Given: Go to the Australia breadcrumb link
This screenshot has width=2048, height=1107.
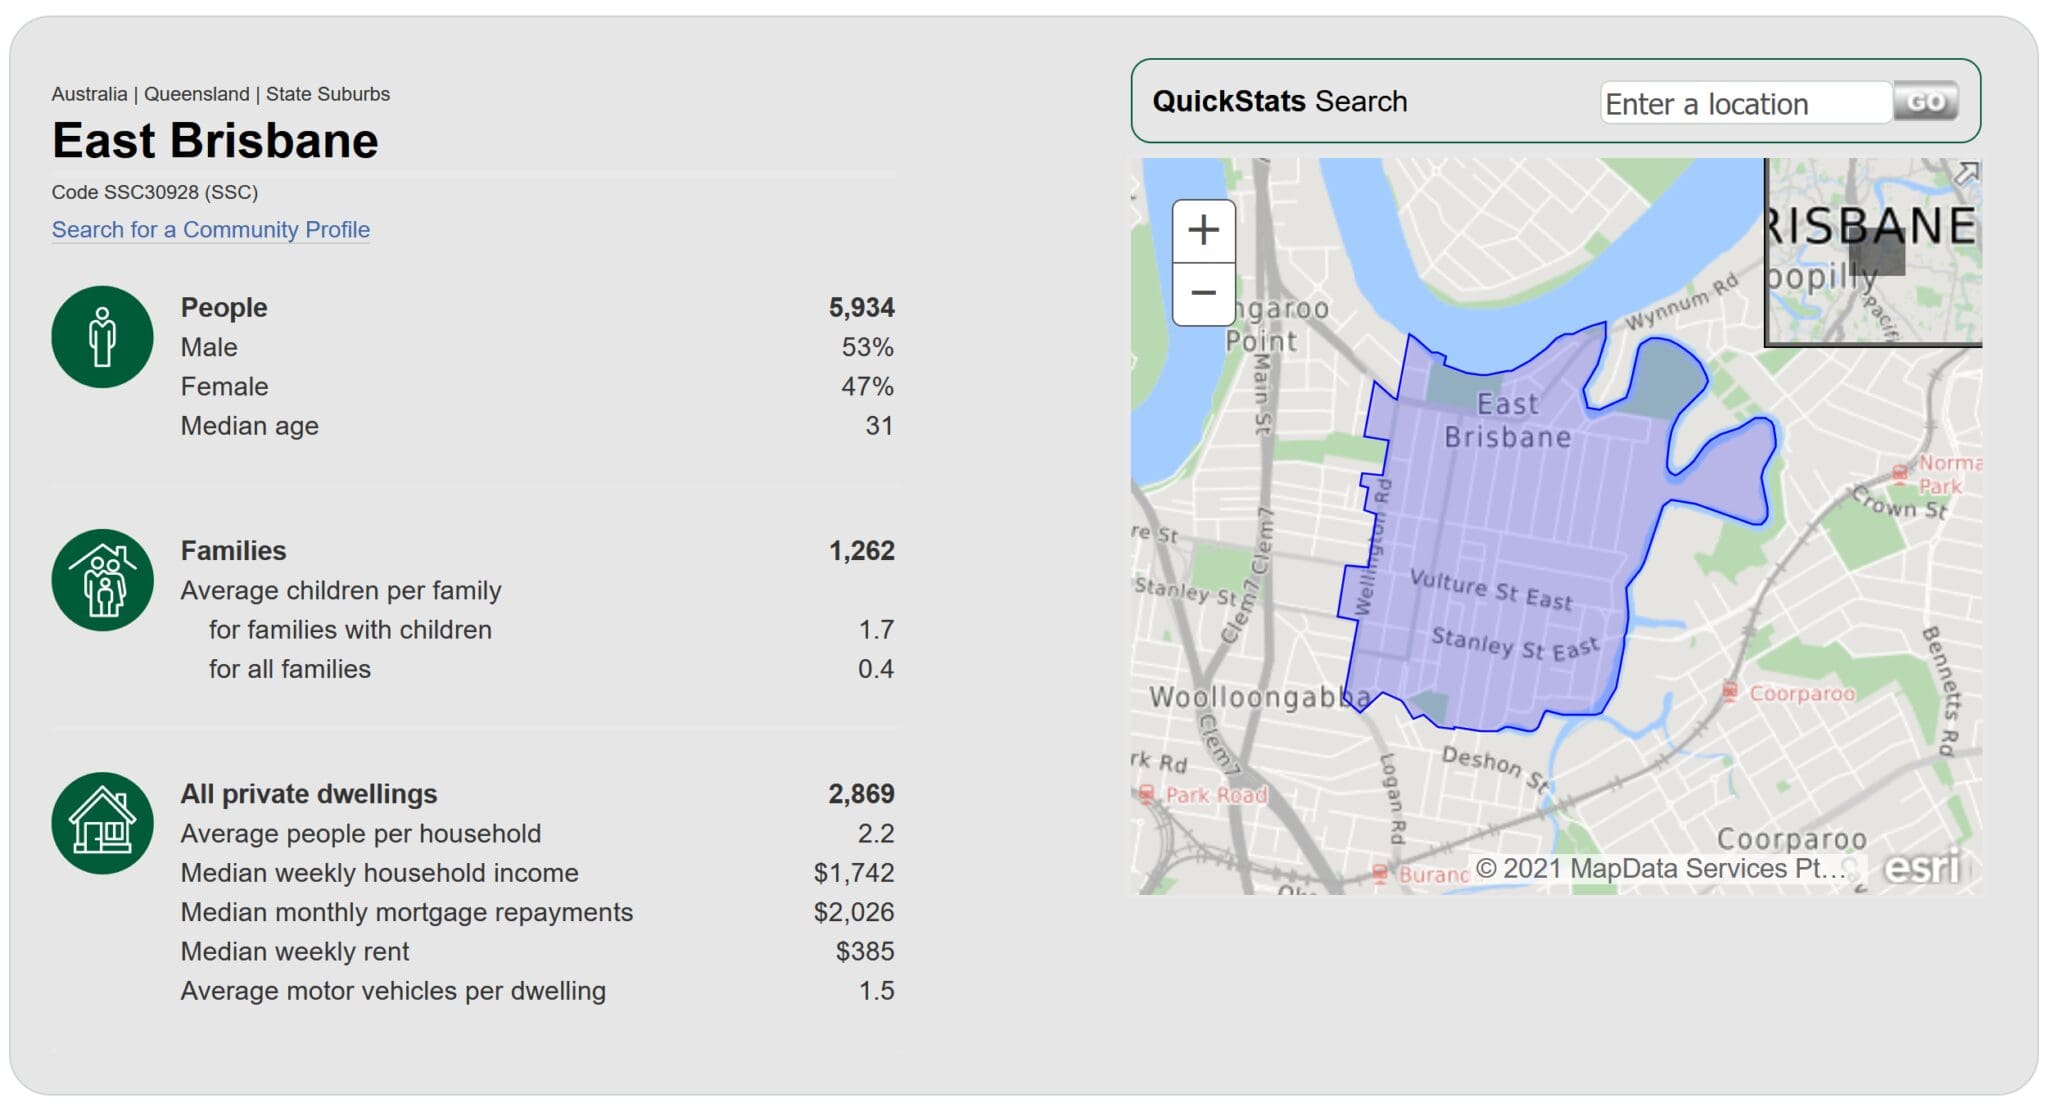Looking at the screenshot, I should point(92,94).
